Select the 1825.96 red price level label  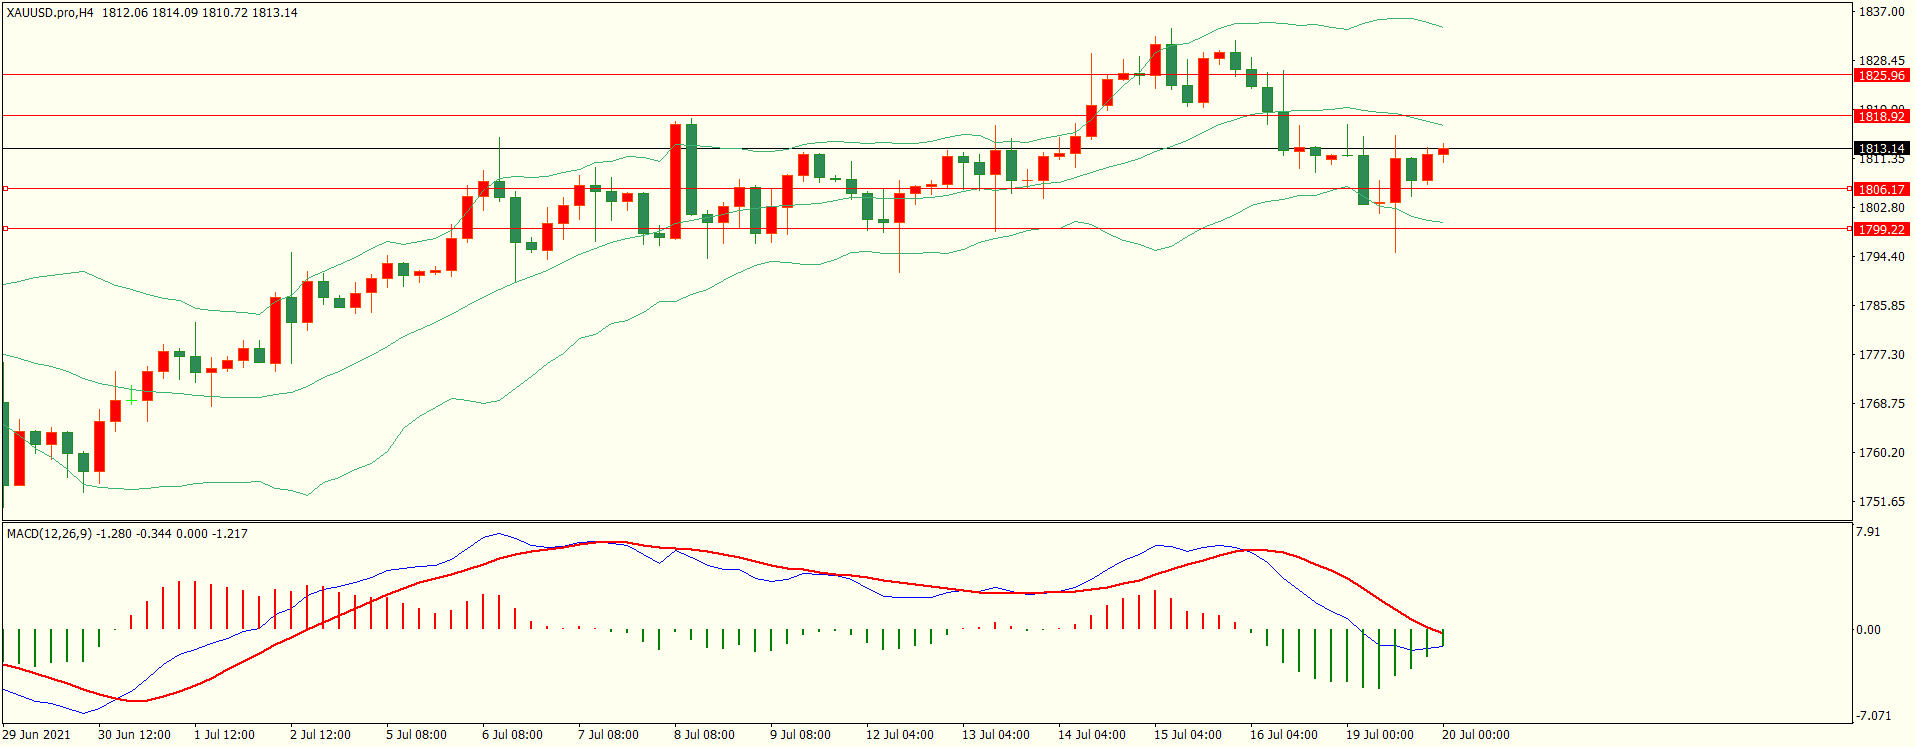[1881, 76]
